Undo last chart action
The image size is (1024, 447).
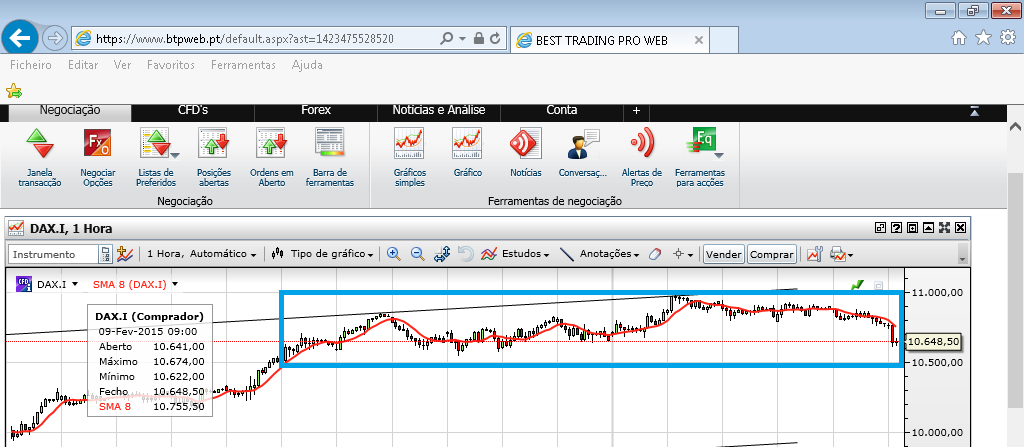click(466, 254)
